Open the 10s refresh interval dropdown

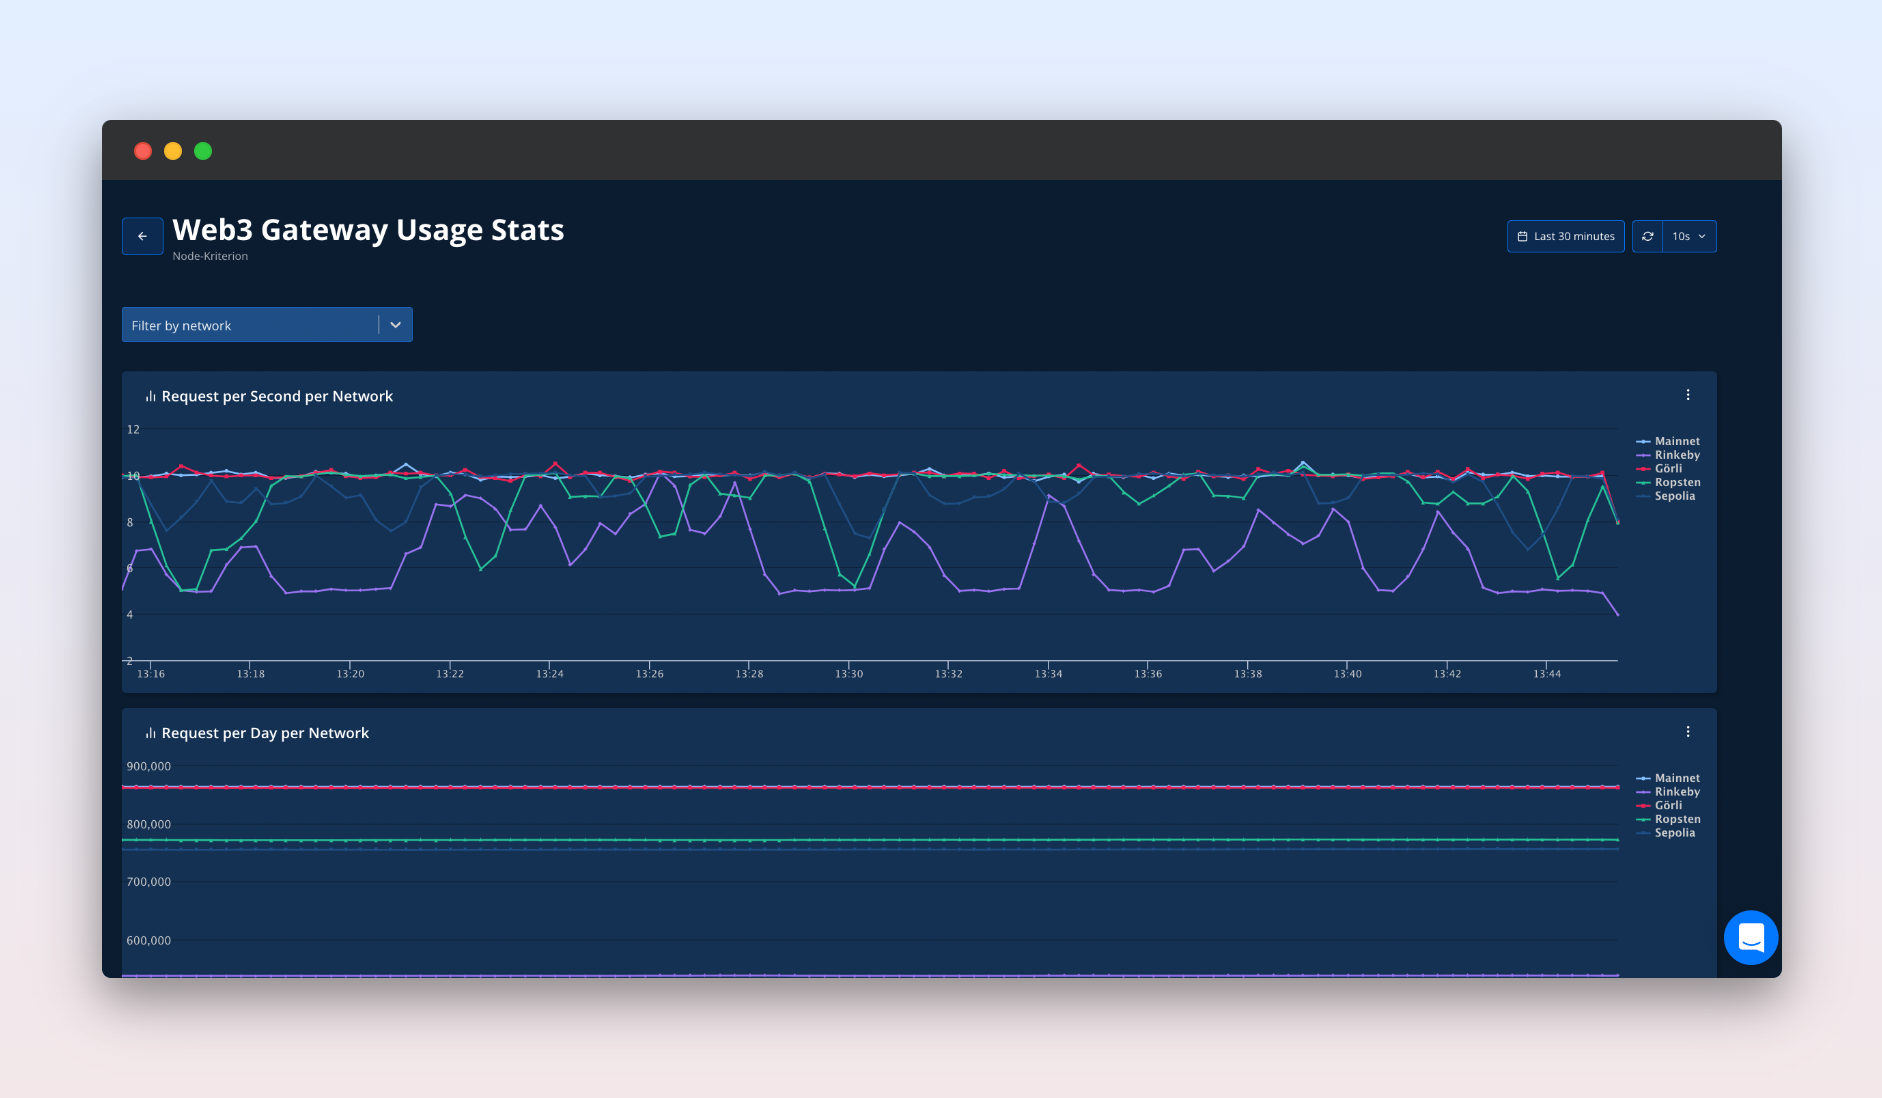click(x=1689, y=236)
